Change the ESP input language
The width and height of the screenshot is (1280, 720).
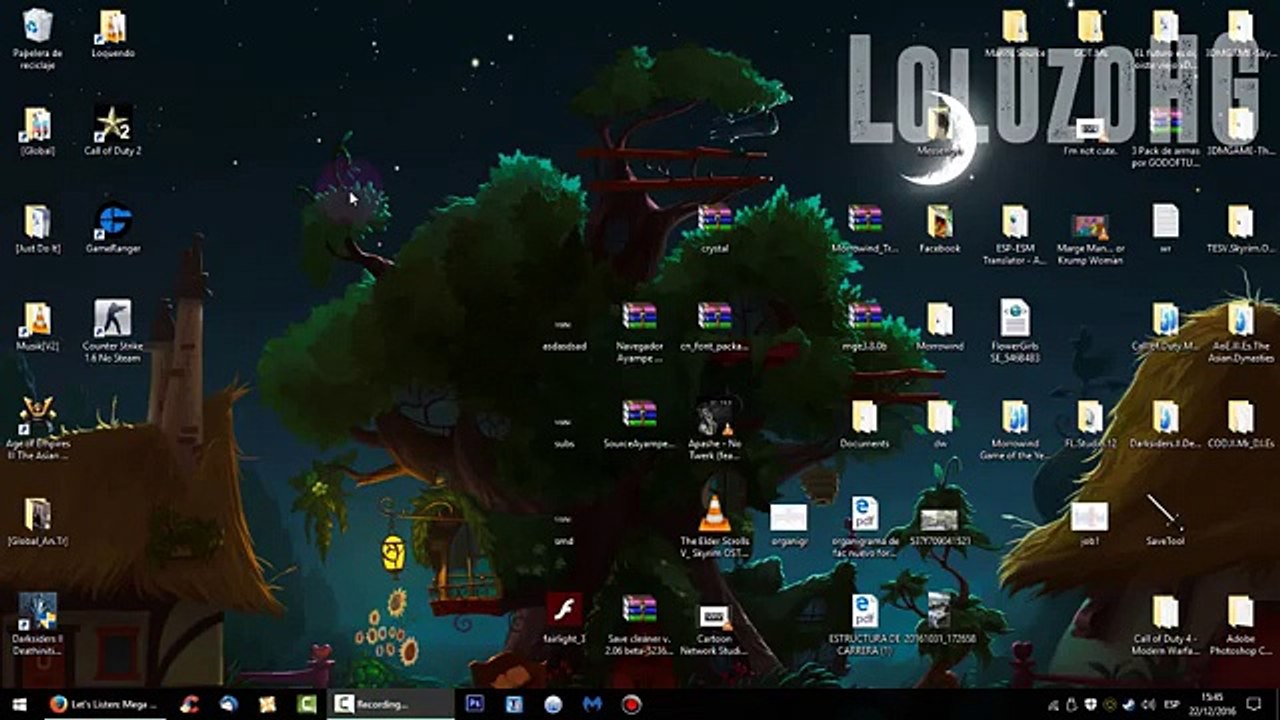1172,704
